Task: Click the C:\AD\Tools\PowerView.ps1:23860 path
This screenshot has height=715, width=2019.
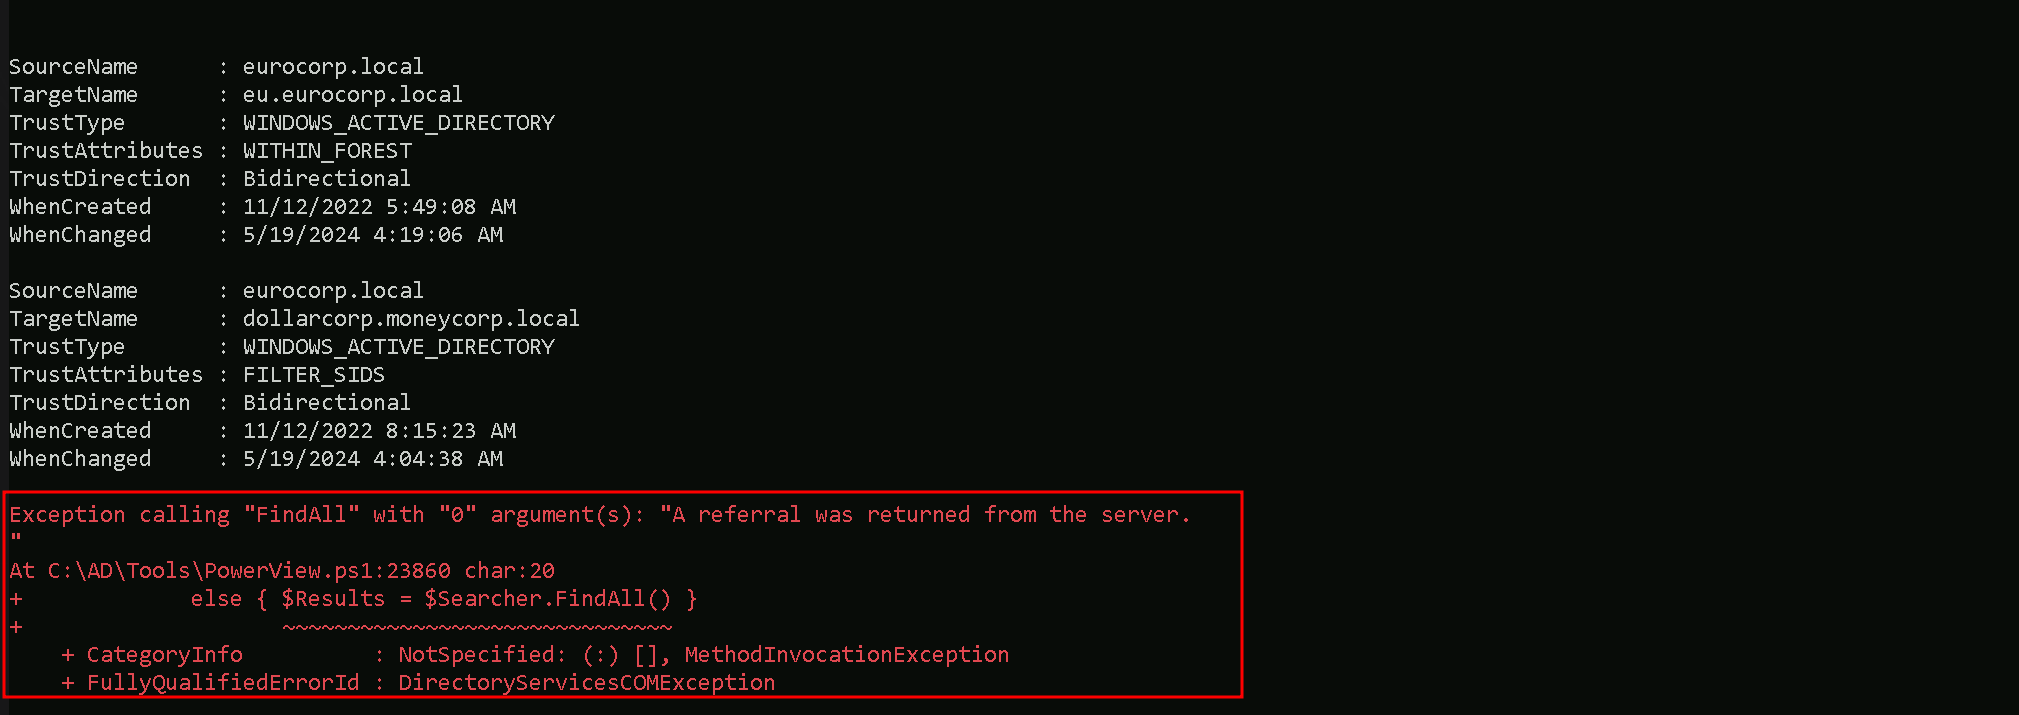Action: click(x=249, y=571)
